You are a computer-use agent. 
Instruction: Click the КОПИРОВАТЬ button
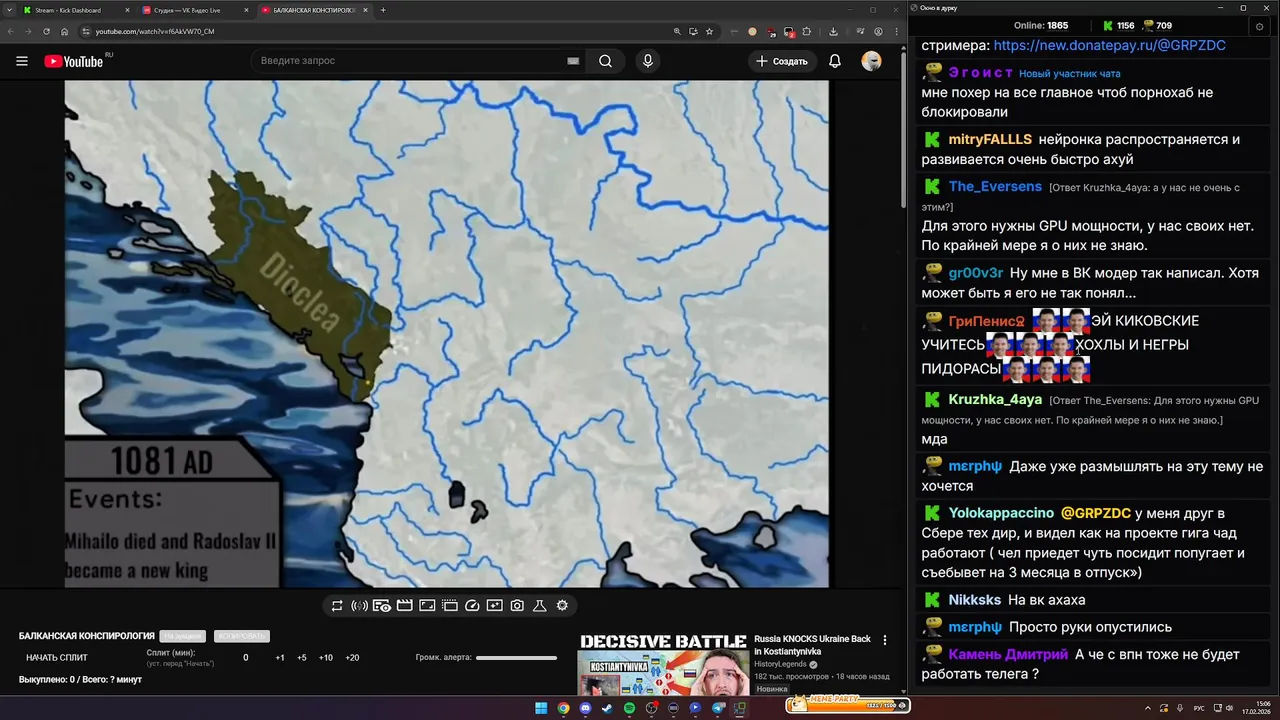tap(241, 636)
